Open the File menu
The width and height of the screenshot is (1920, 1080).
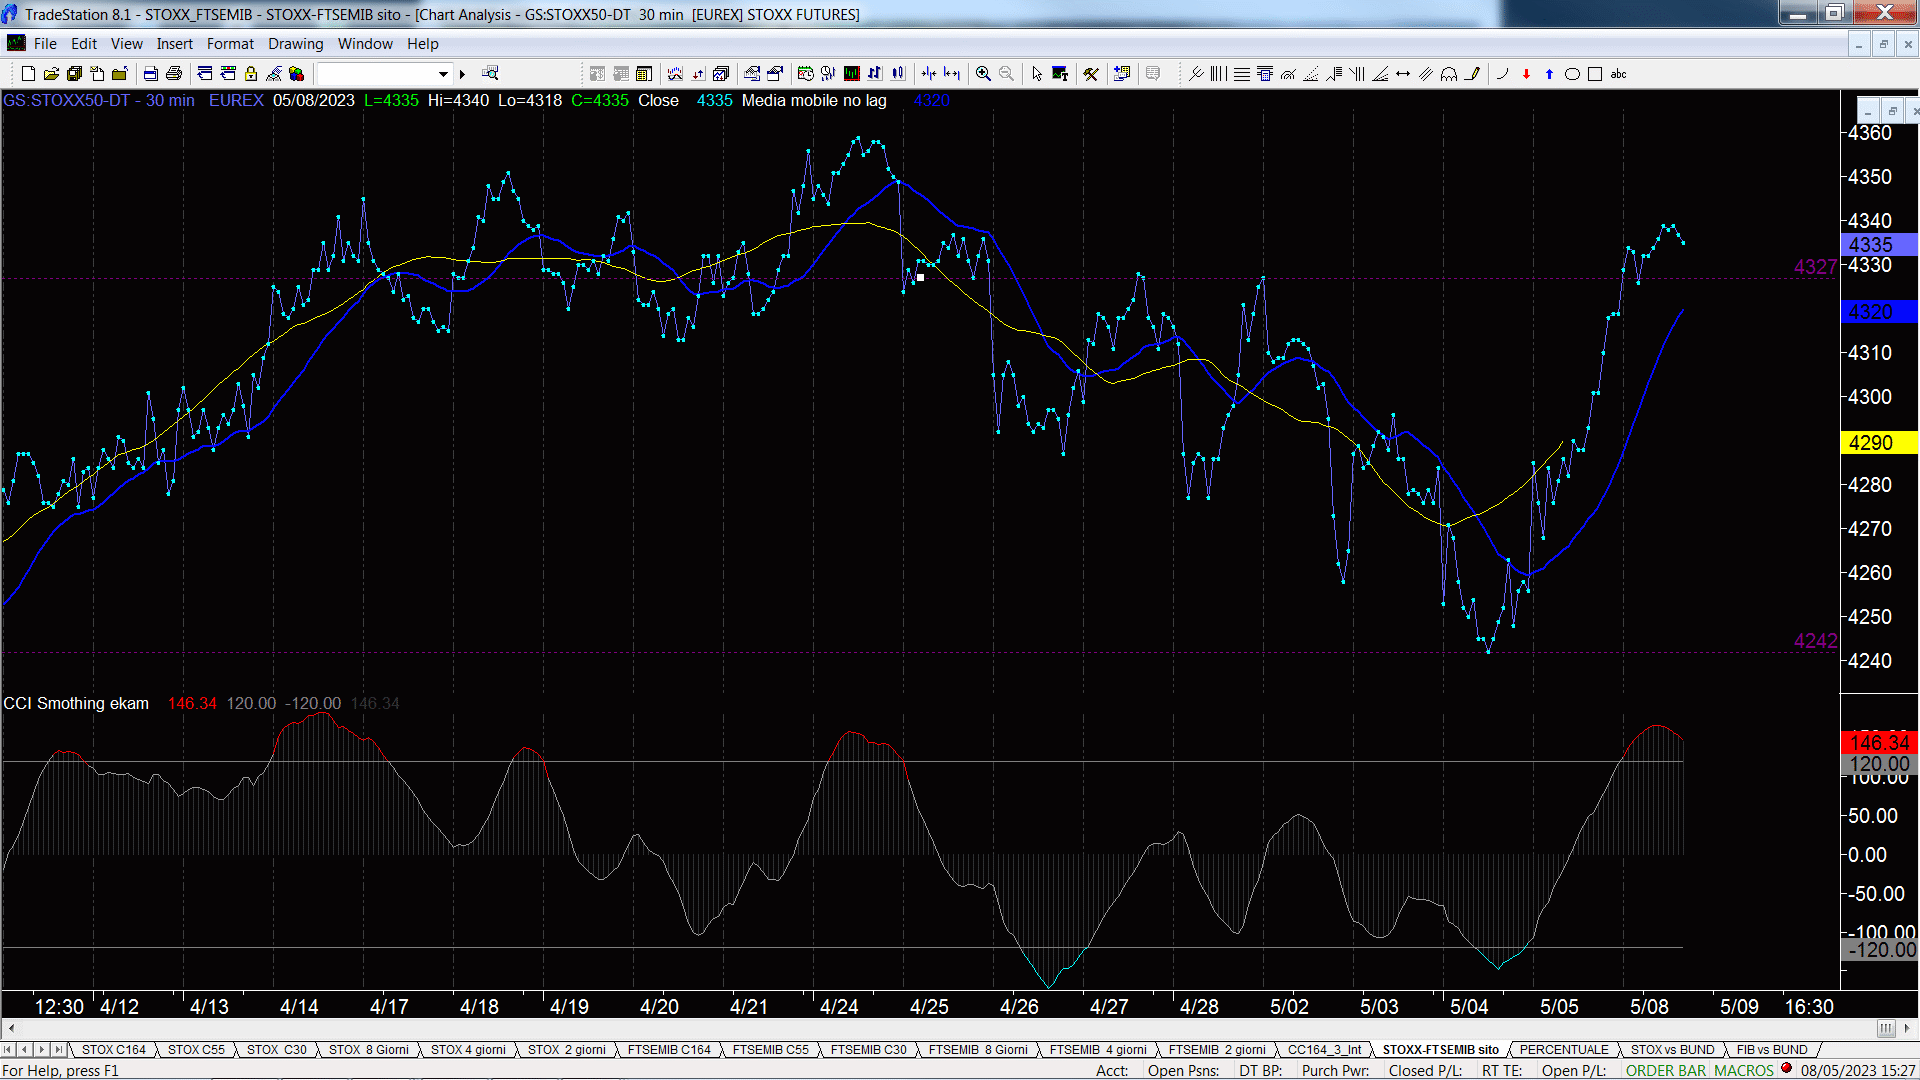point(45,44)
